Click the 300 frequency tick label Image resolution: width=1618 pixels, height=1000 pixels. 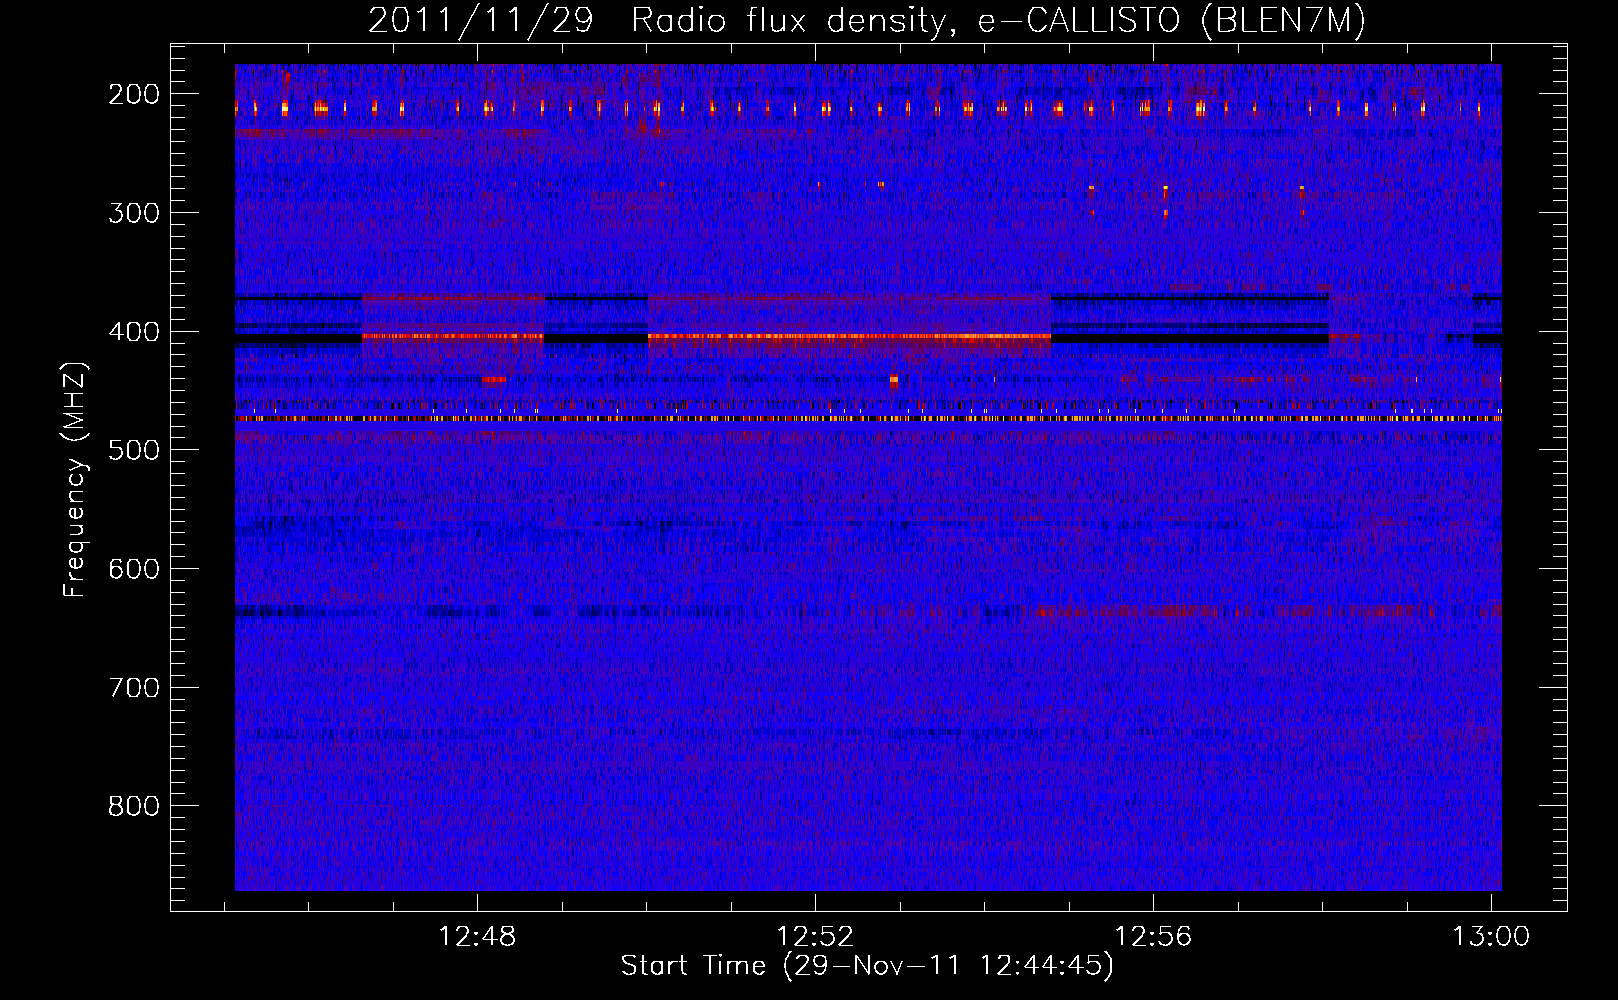click(134, 213)
